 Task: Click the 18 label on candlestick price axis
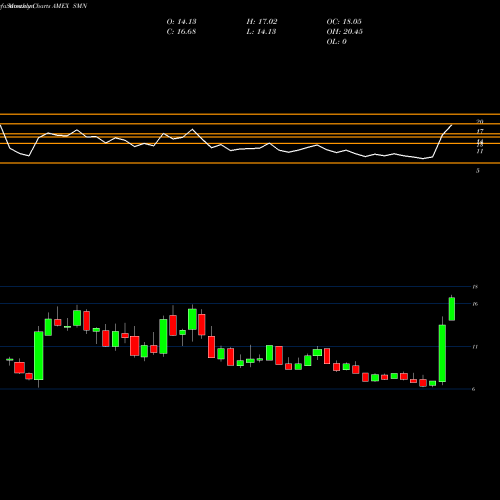pyautogui.click(x=475, y=287)
